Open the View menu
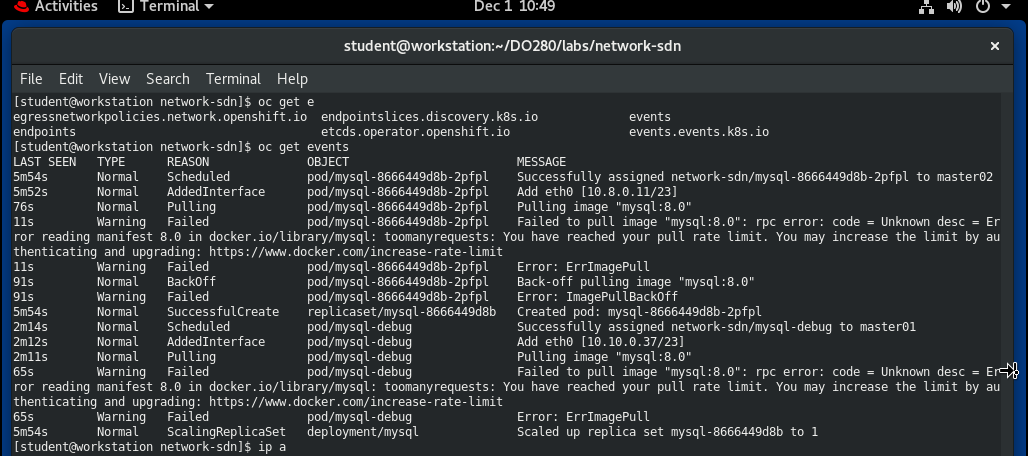The width and height of the screenshot is (1028, 456). coord(114,79)
